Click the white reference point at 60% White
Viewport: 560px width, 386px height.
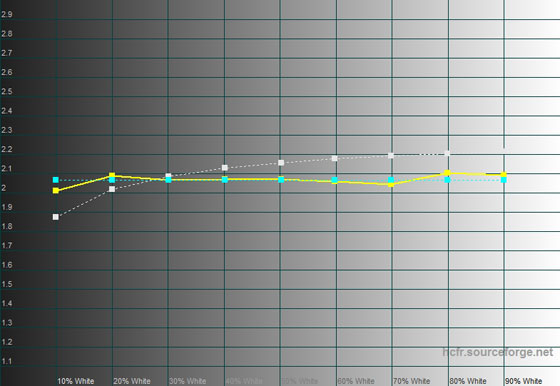coord(335,158)
